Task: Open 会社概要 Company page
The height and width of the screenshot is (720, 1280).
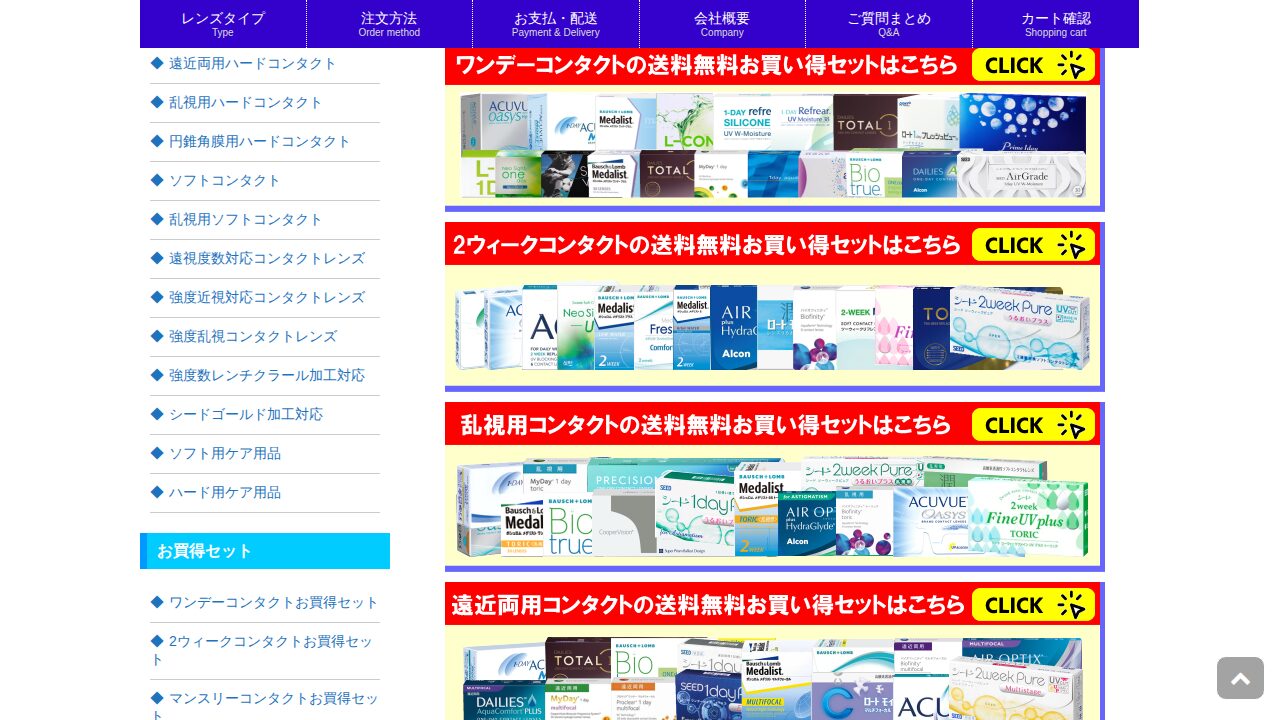Action: point(722,24)
